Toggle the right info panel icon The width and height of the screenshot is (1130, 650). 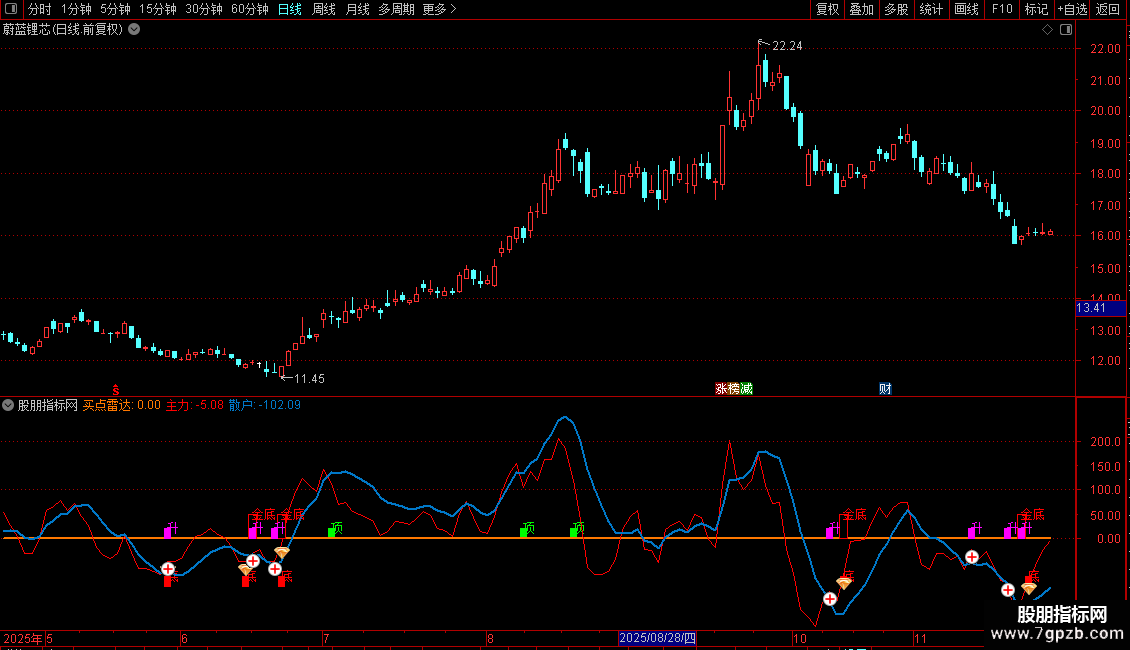point(1066,30)
